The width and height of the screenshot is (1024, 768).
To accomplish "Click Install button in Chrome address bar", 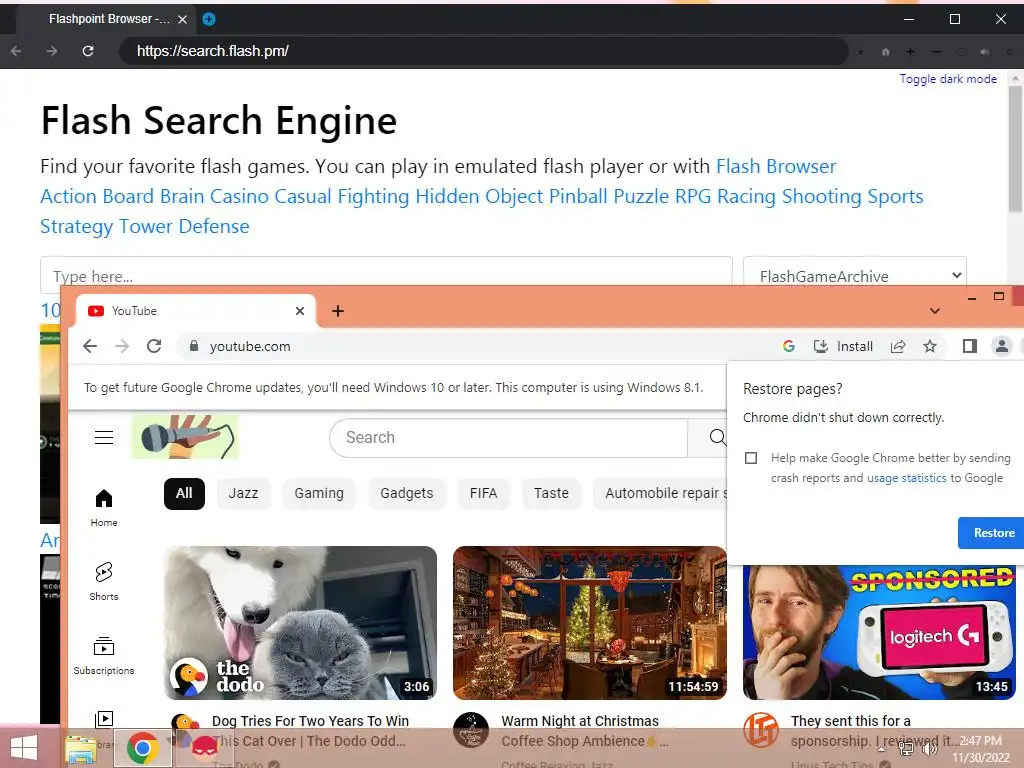I will tap(843, 346).
